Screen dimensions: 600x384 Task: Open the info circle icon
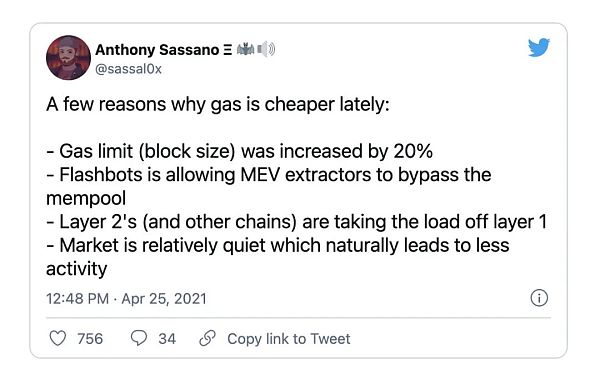point(539,298)
